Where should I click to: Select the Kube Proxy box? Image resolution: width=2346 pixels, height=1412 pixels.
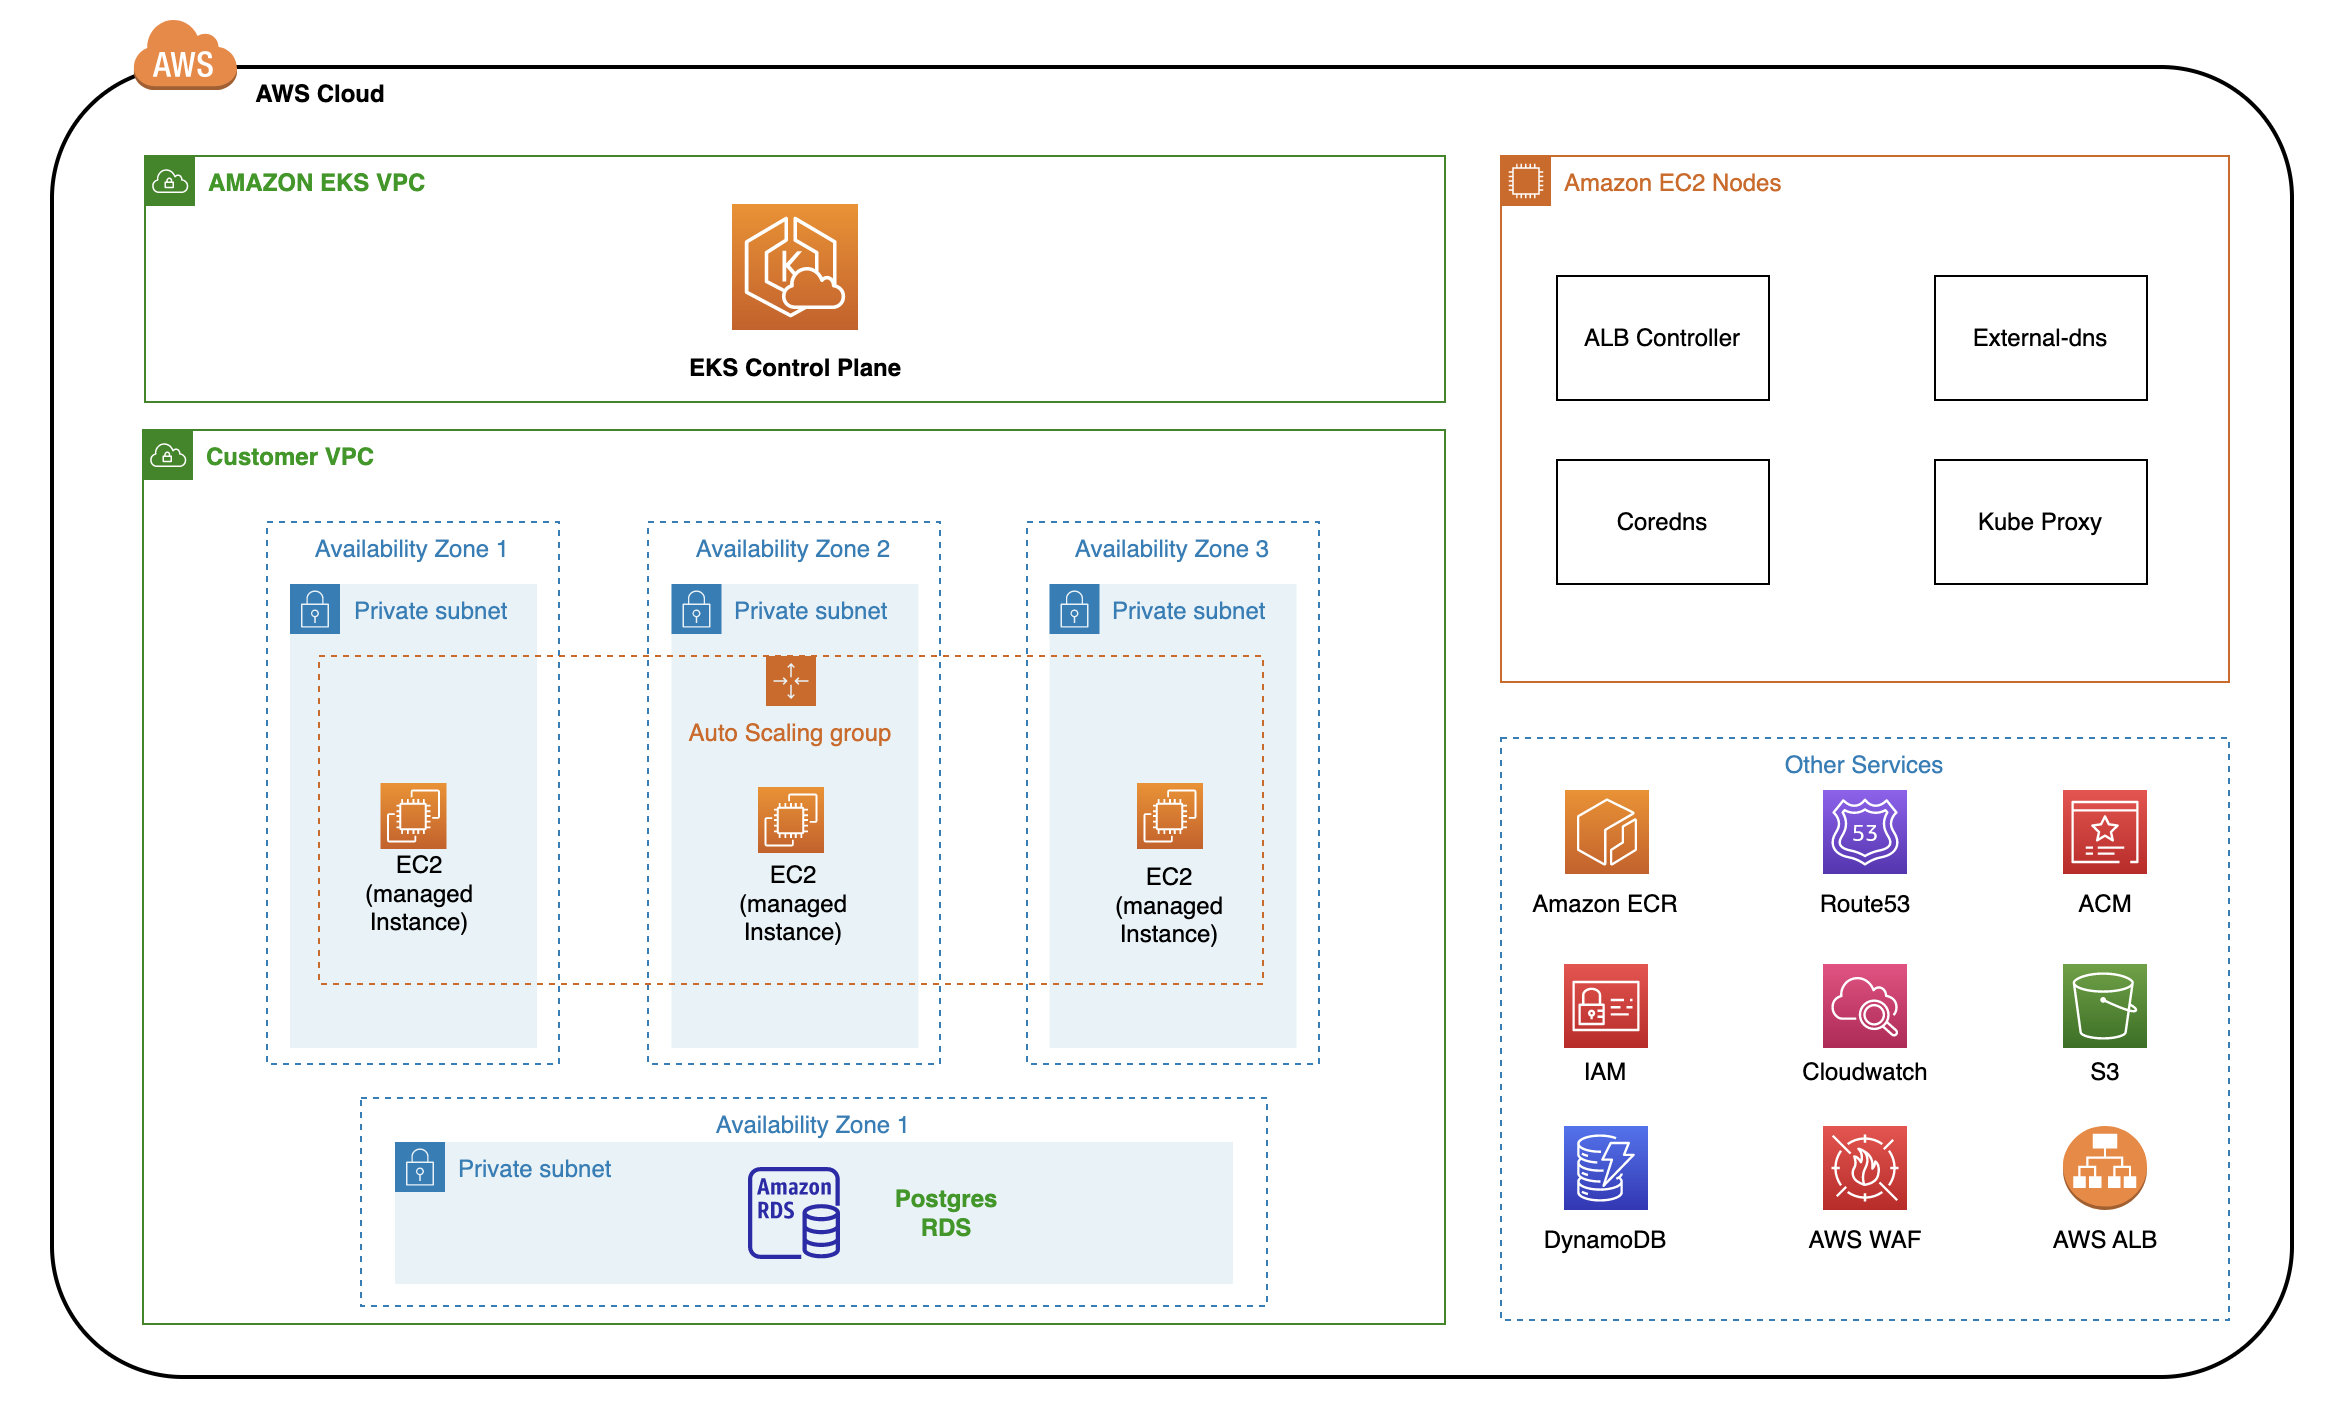click(2040, 522)
